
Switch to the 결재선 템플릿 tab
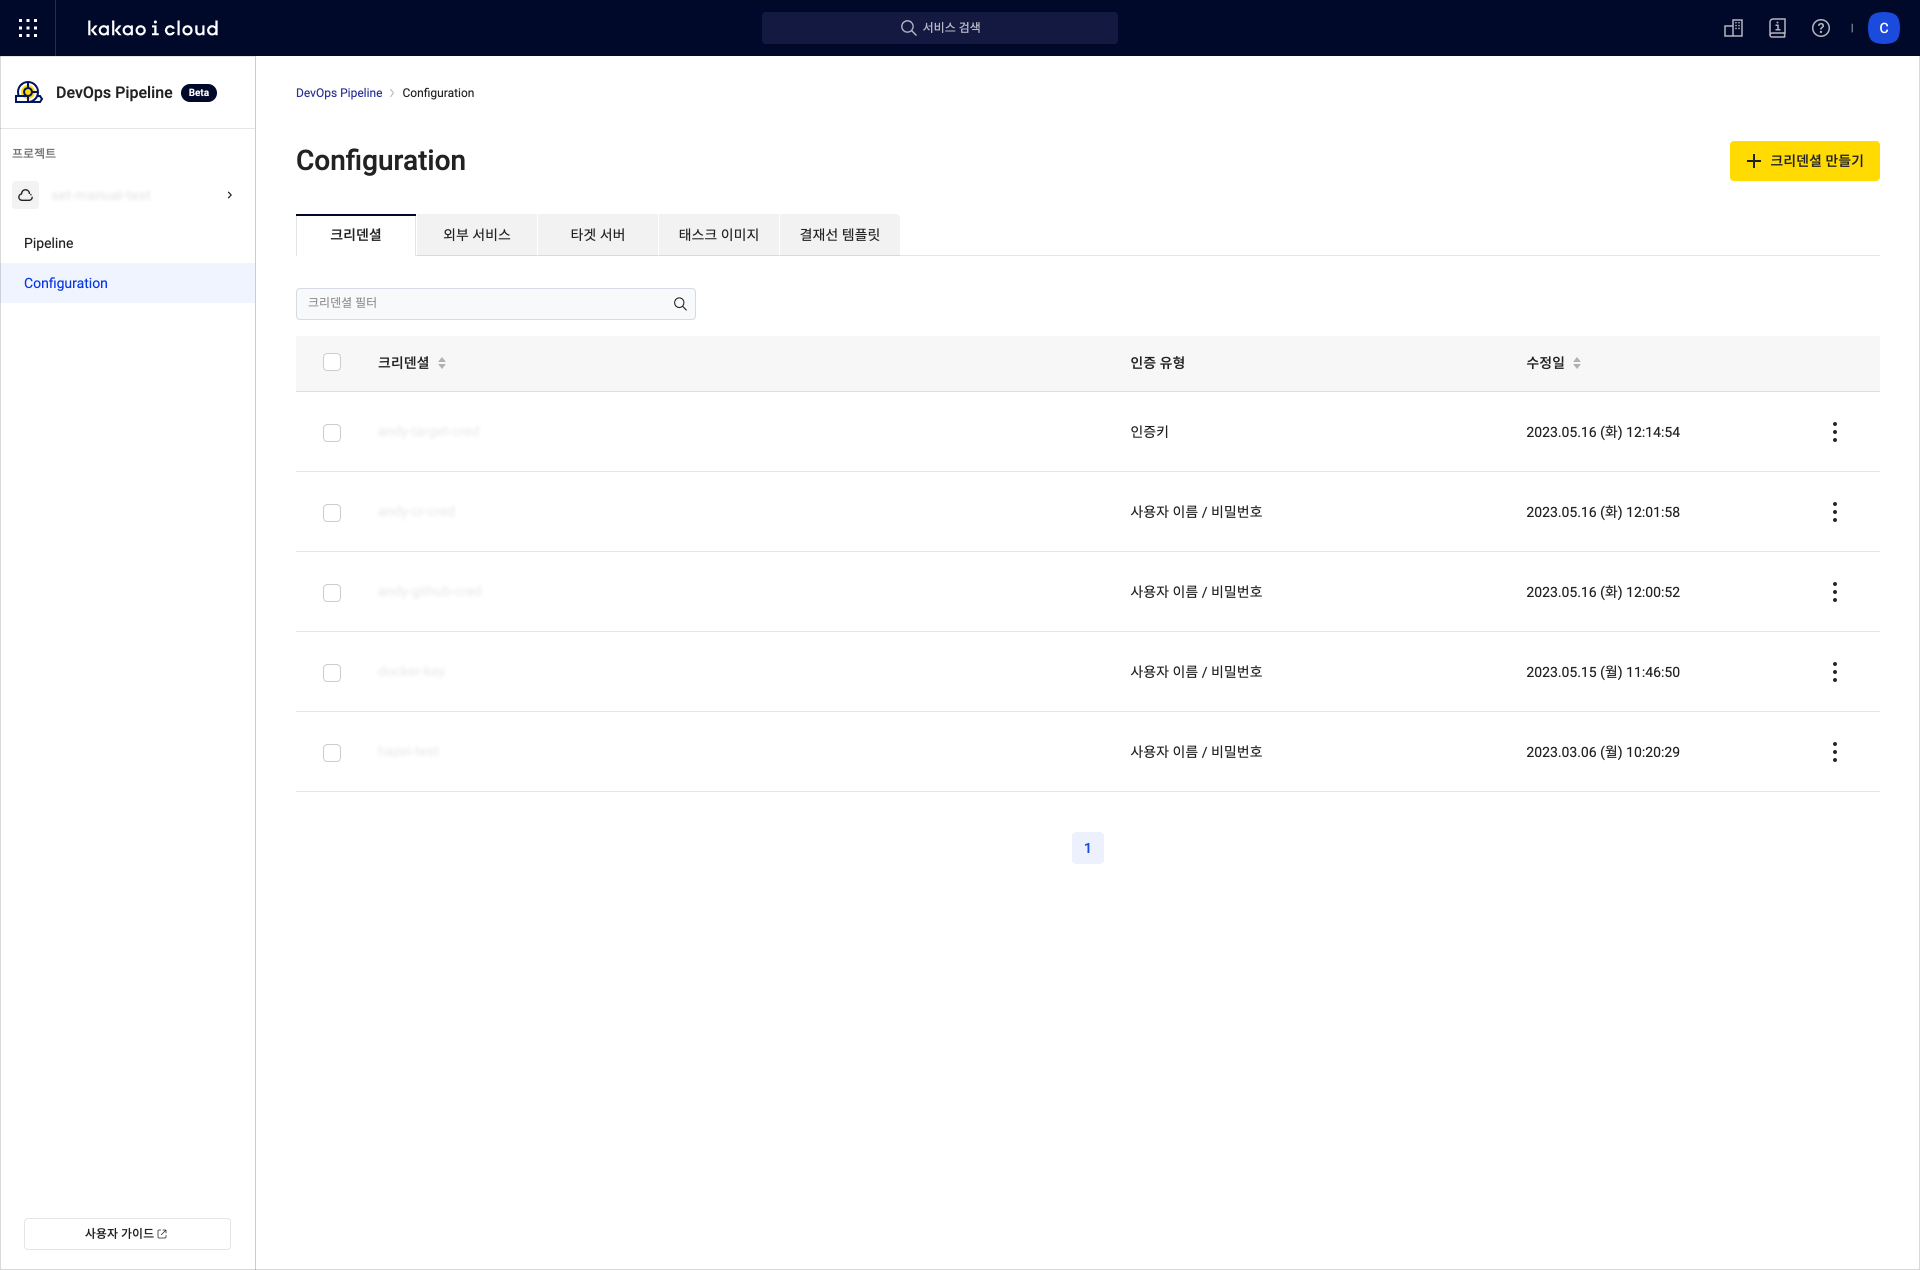click(840, 235)
